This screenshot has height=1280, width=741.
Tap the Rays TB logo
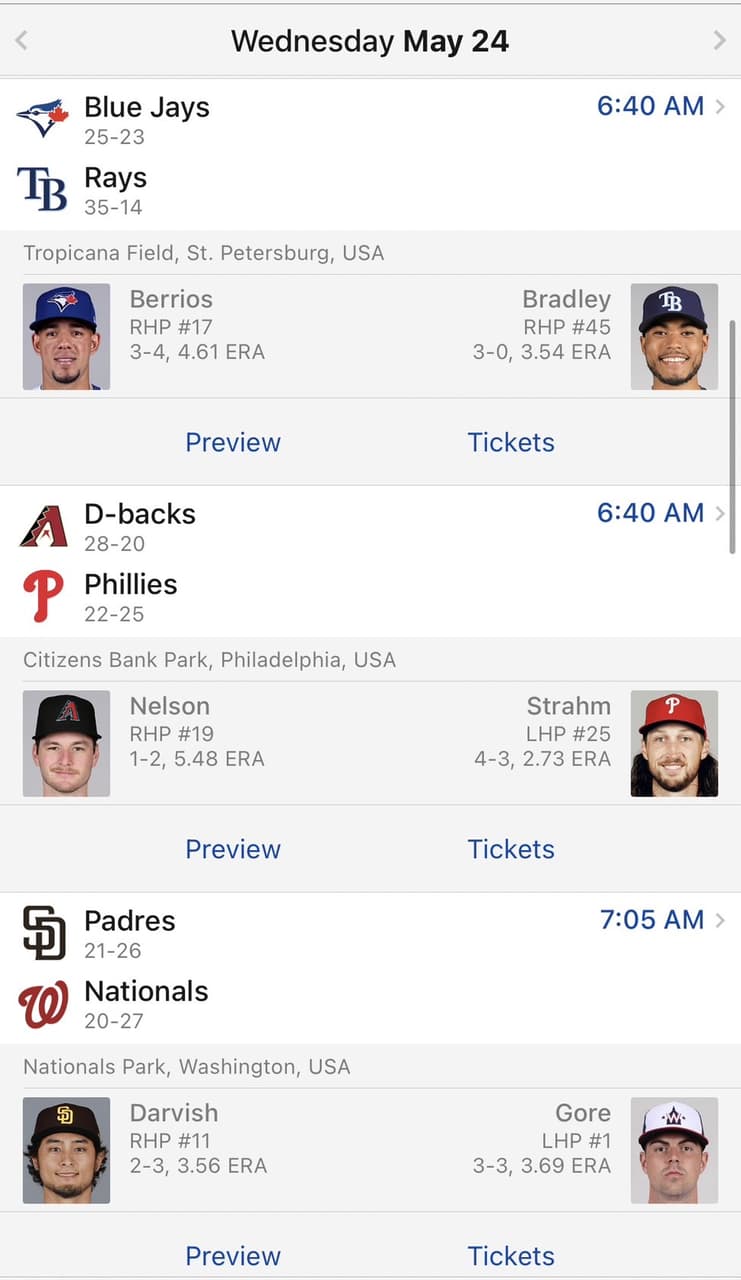click(x=43, y=190)
